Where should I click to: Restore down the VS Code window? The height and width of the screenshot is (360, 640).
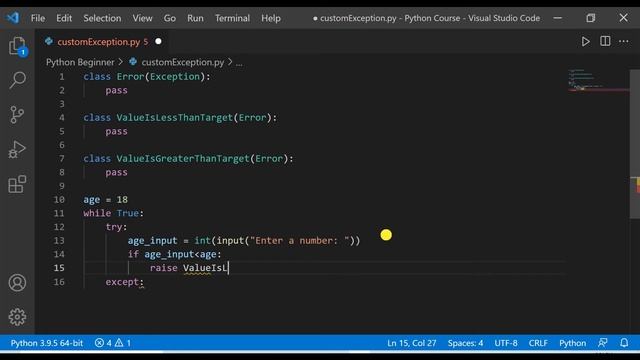click(x=591, y=18)
